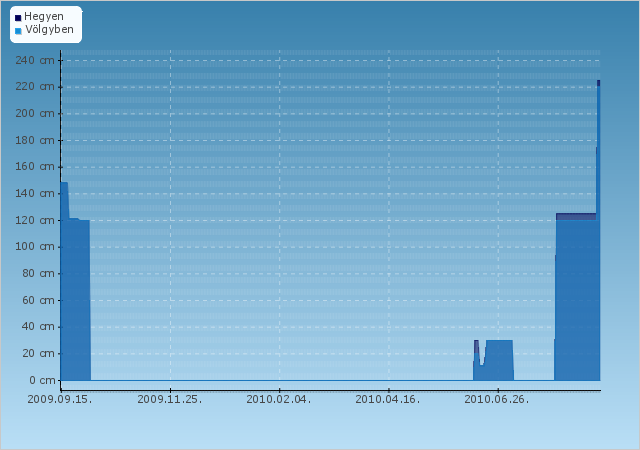The width and height of the screenshot is (640, 450).
Task: Click the 30 cm block near 2010.06.26.
Action: (499, 361)
